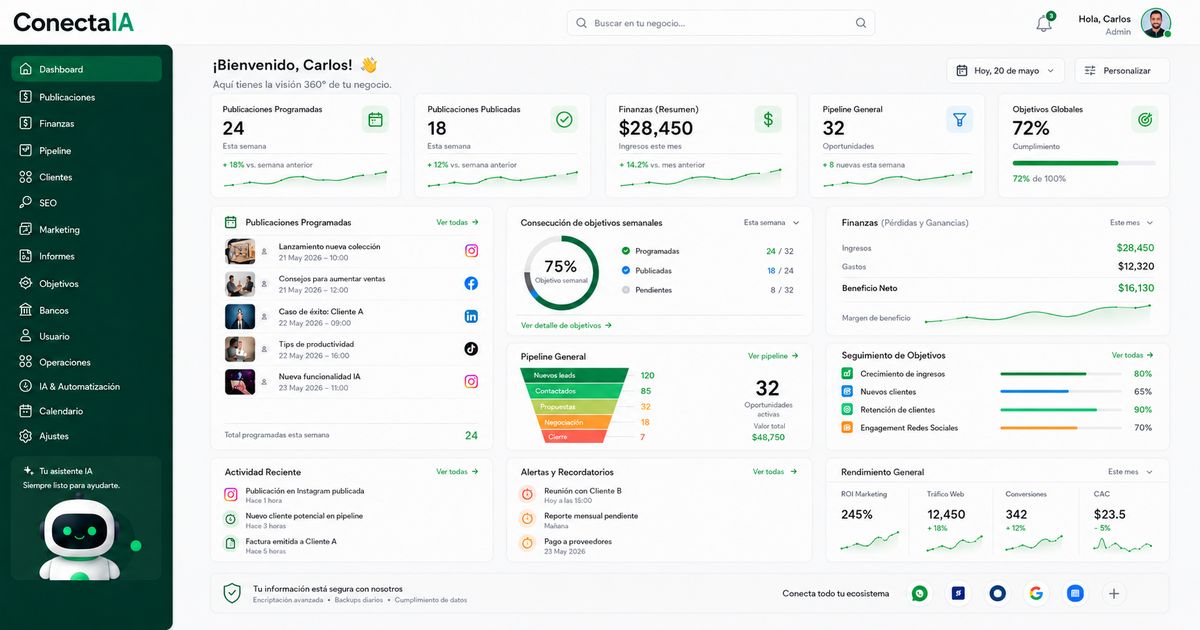Open the Tips de productividad post thumbnail
This screenshot has height=630, width=1200.
(x=240, y=349)
